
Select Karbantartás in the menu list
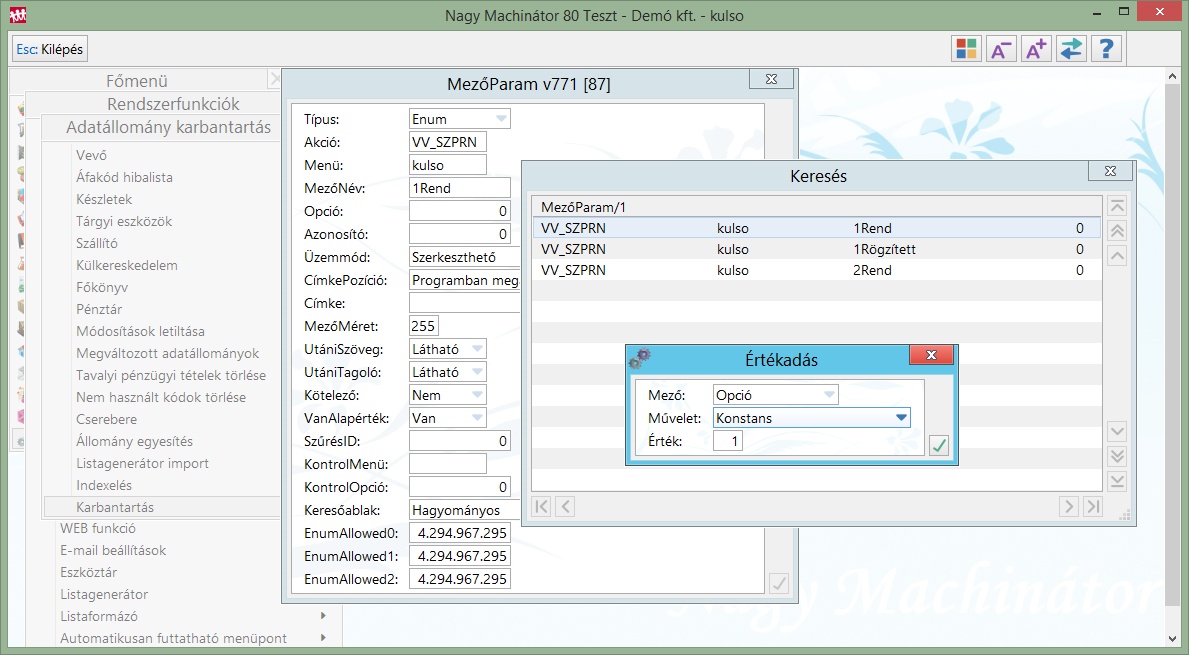click(115, 507)
